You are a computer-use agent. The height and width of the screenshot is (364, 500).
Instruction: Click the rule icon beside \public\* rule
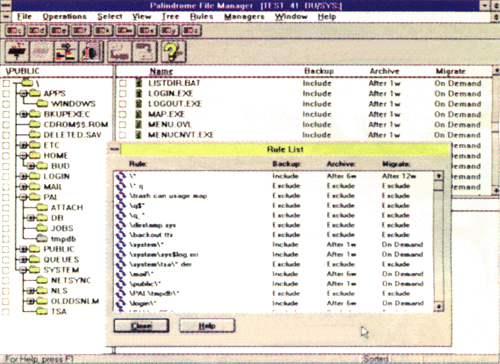[x=121, y=284]
